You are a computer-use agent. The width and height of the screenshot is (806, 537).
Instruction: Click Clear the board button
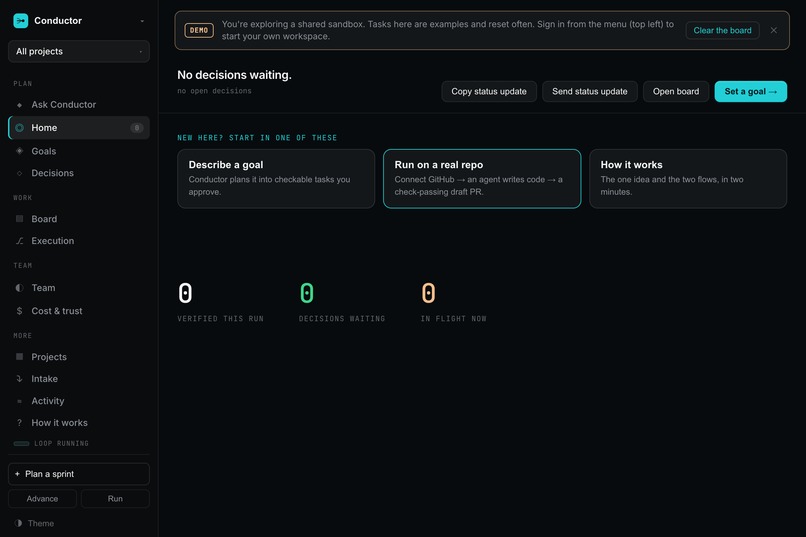722,30
